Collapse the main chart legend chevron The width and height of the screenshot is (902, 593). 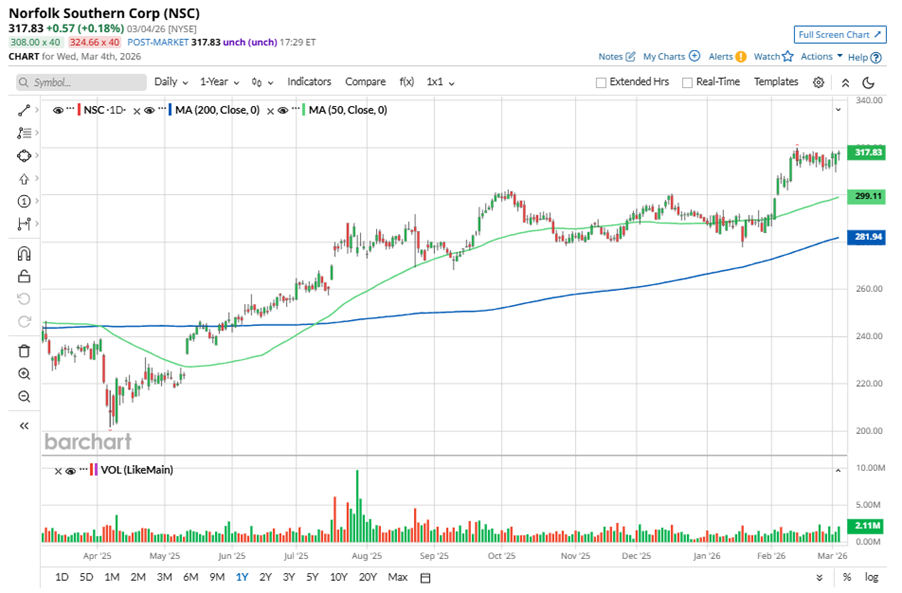(838, 109)
